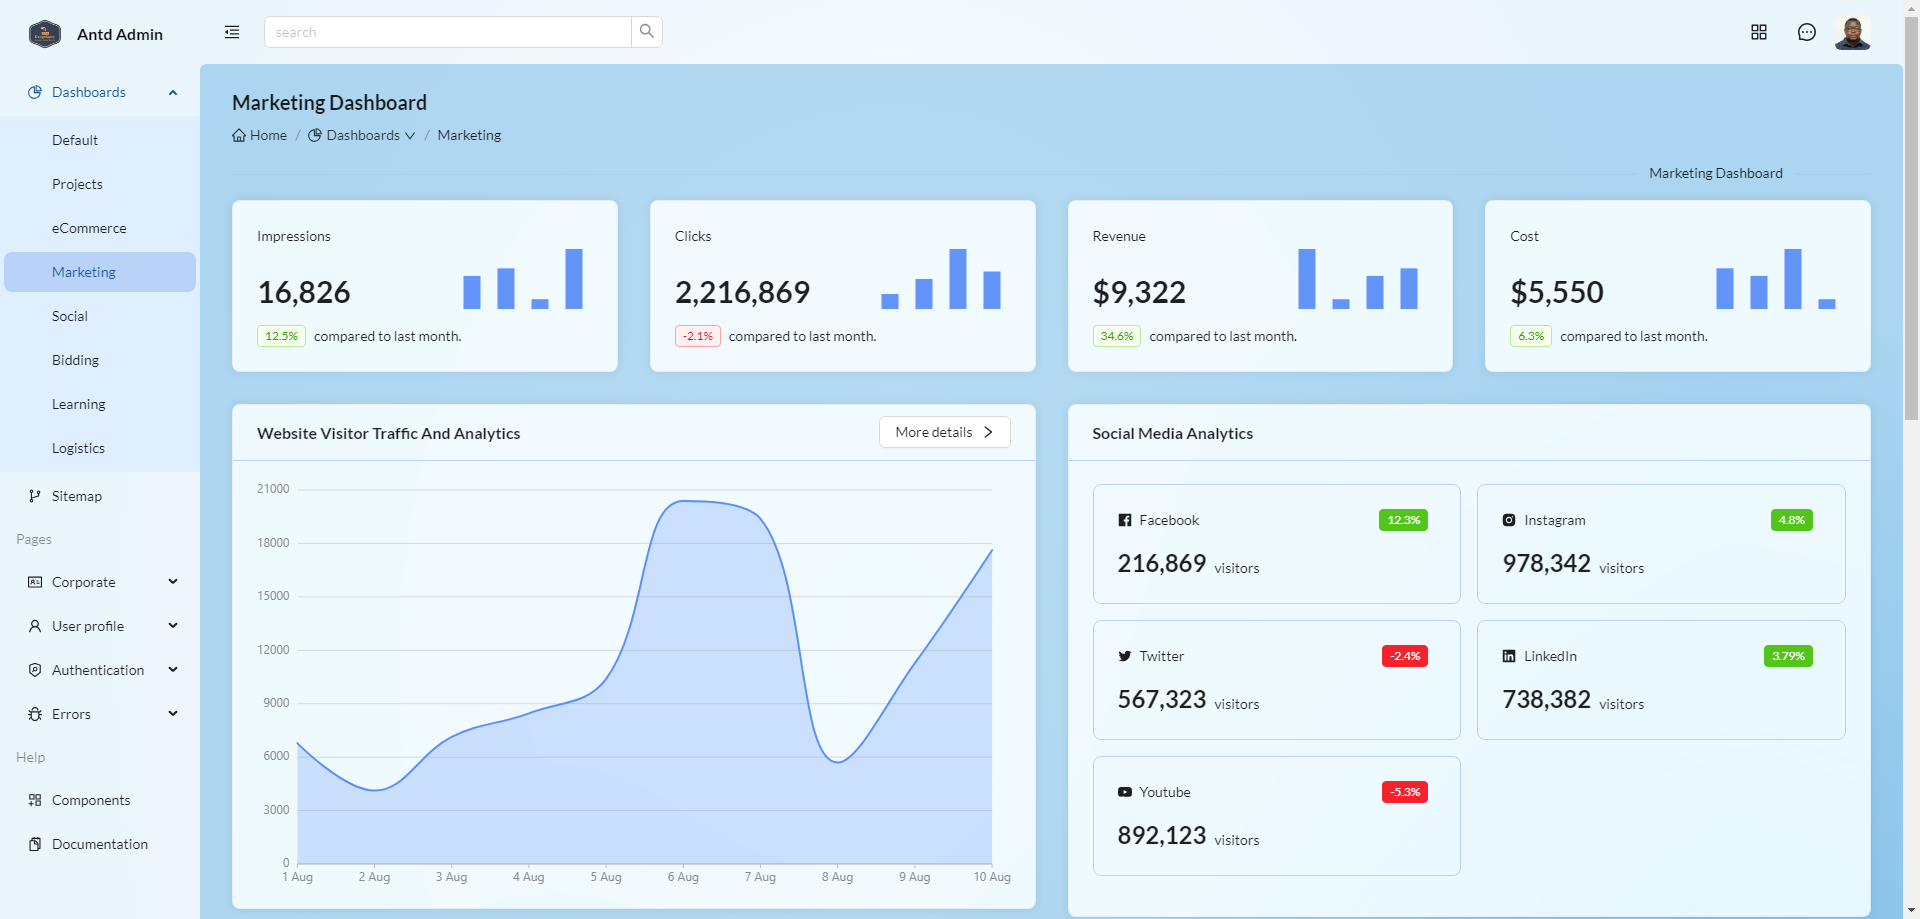Click the 6.3% Cost change tag

[x=1531, y=336]
